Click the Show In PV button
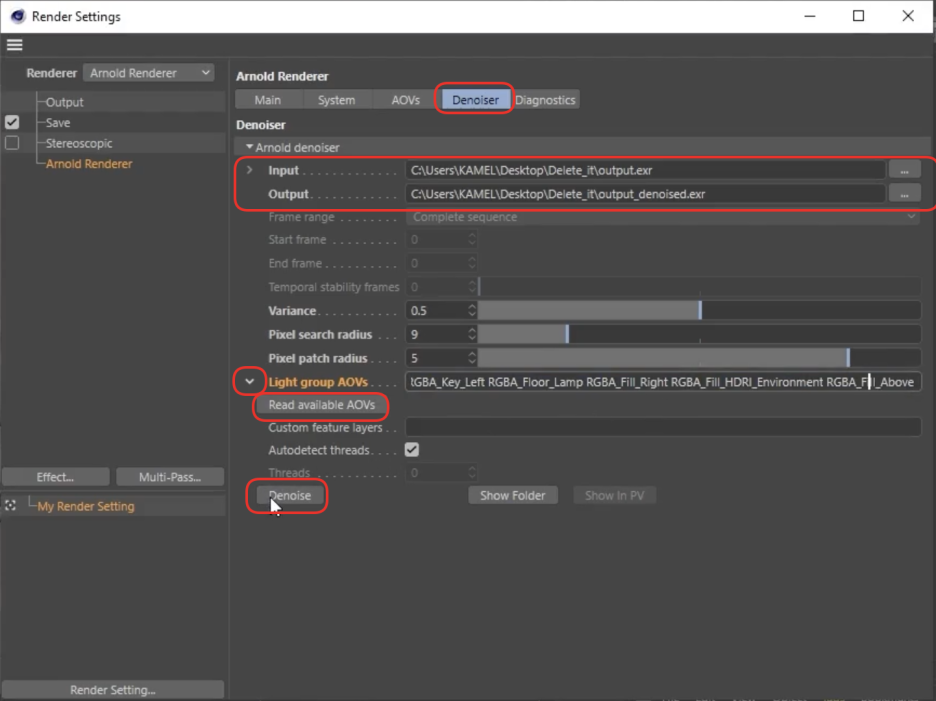Screen dimensions: 936x701 [614, 496]
